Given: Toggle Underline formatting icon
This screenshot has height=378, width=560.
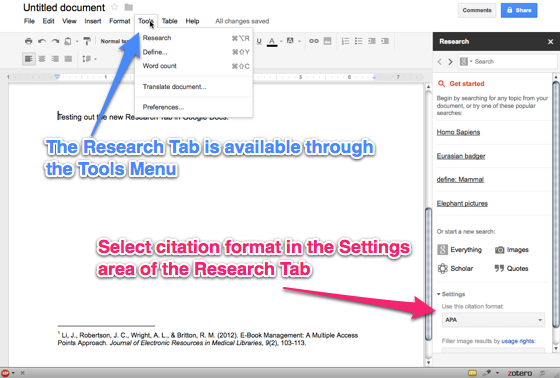Looking at the screenshot, I should 259,41.
